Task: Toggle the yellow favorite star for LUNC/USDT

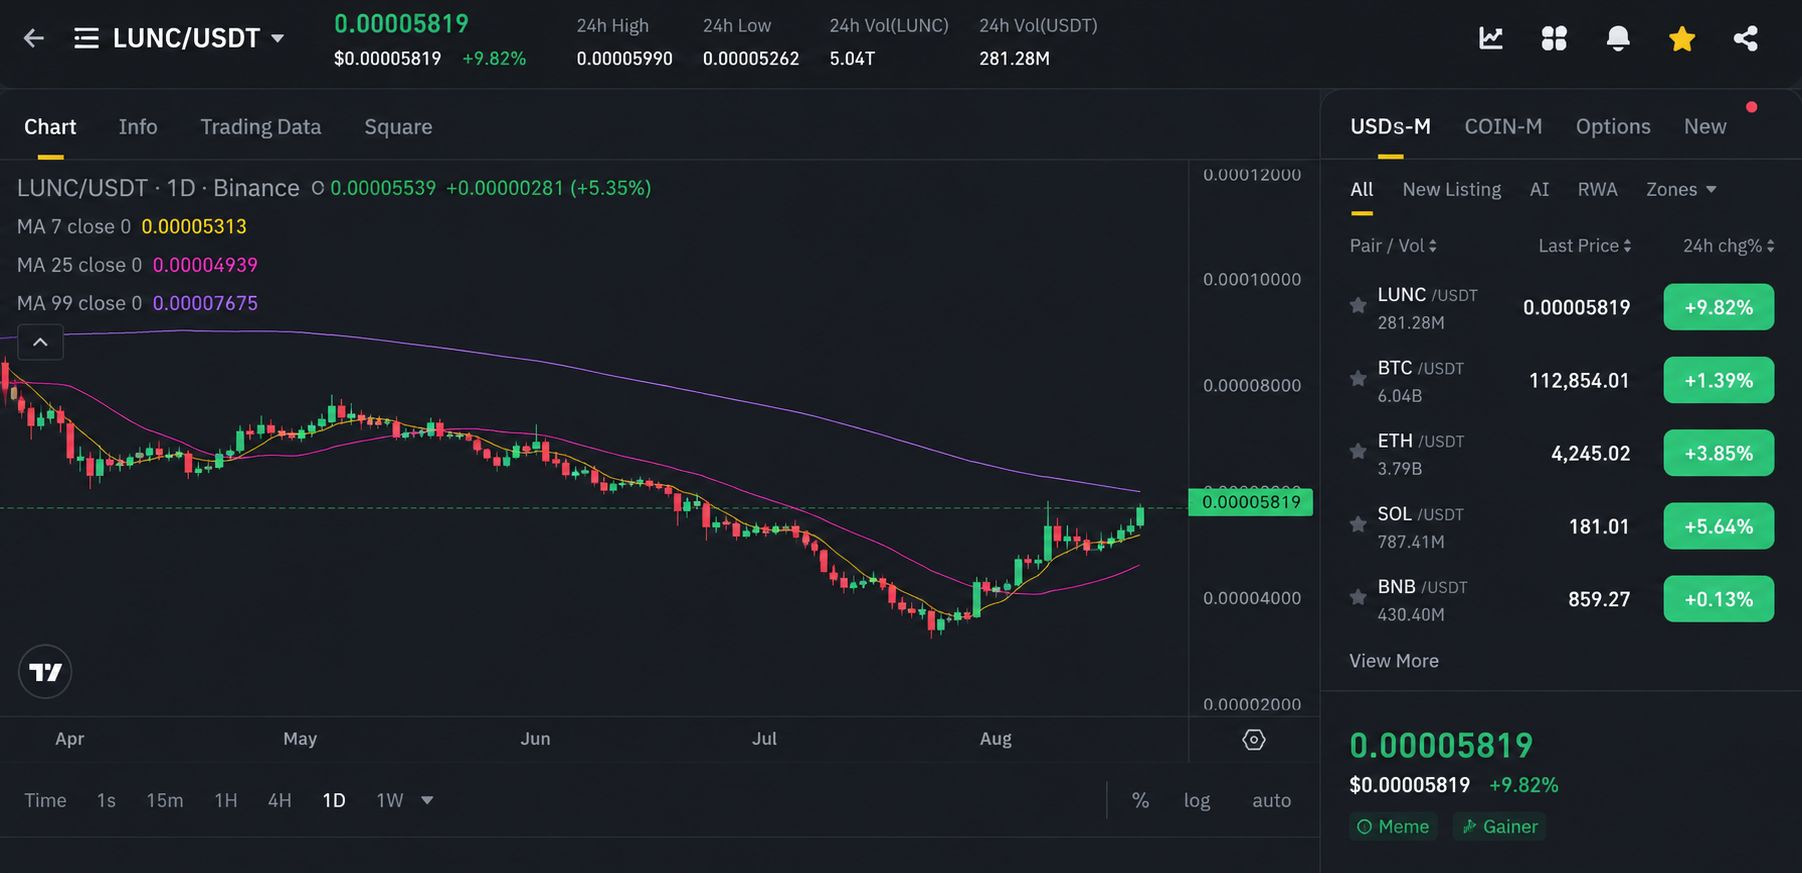Action: point(1682,39)
